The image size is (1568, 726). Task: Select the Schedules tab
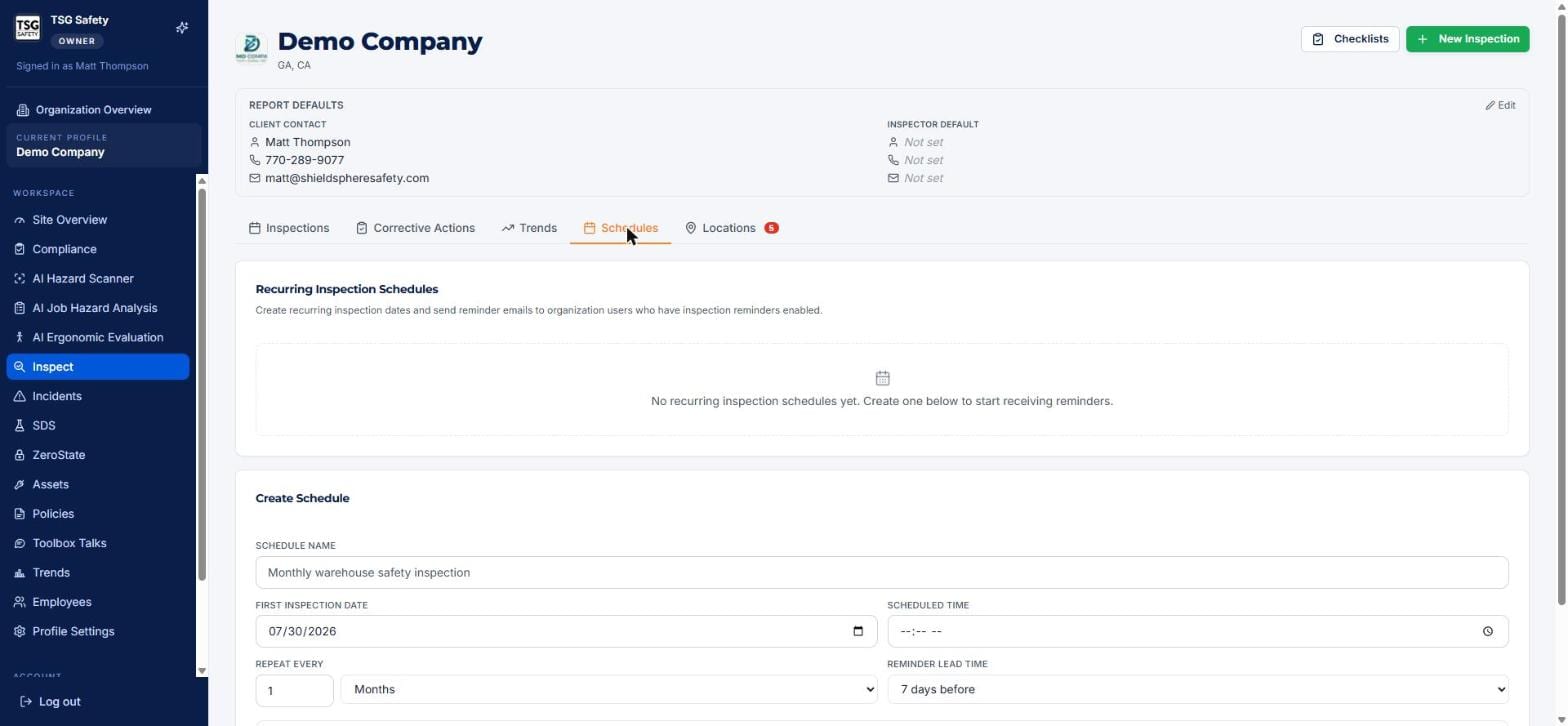click(620, 228)
